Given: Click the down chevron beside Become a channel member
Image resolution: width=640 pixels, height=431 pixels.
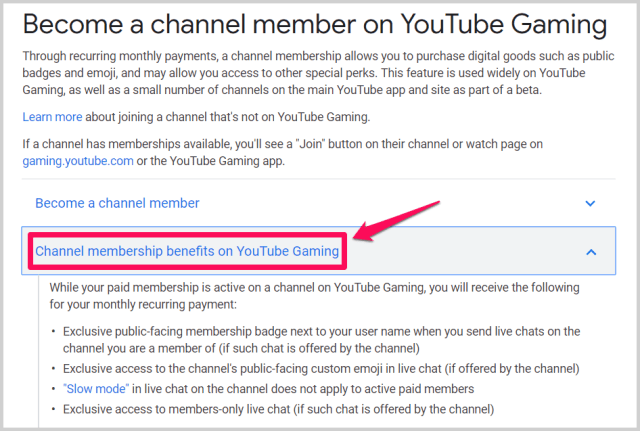Looking at the screenshot, I should pyautogui.click(x=590, y=203).
